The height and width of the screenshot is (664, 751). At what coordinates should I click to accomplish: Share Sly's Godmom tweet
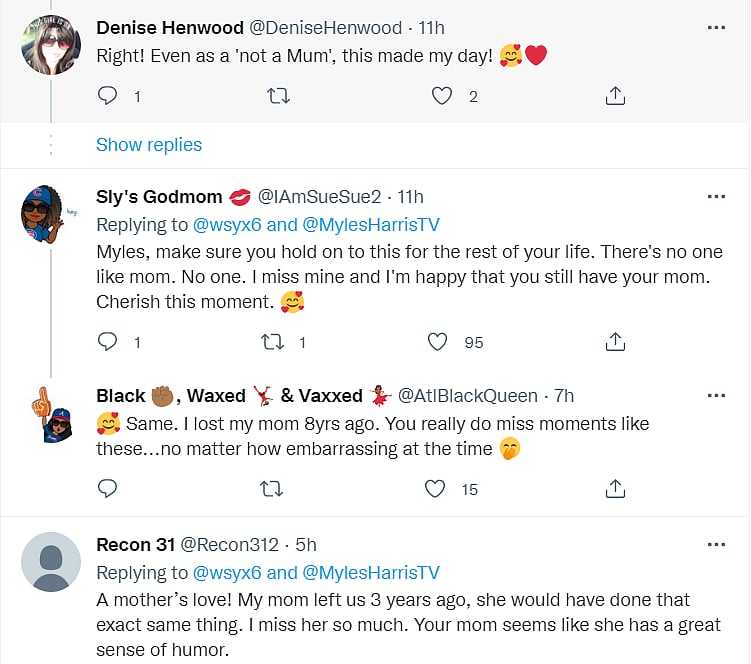616,342
